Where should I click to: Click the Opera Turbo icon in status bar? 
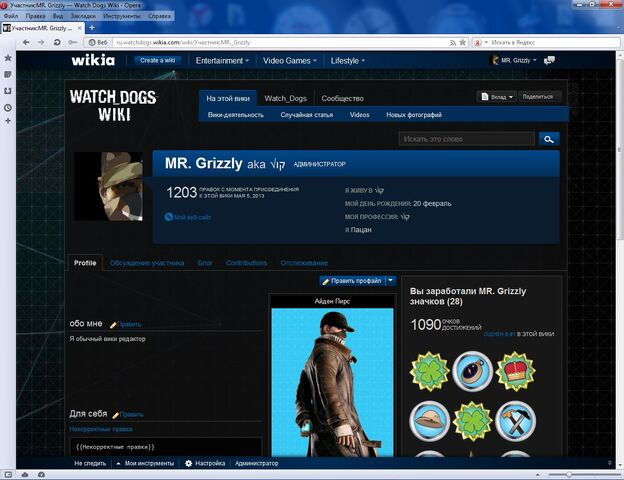(41, 474)
